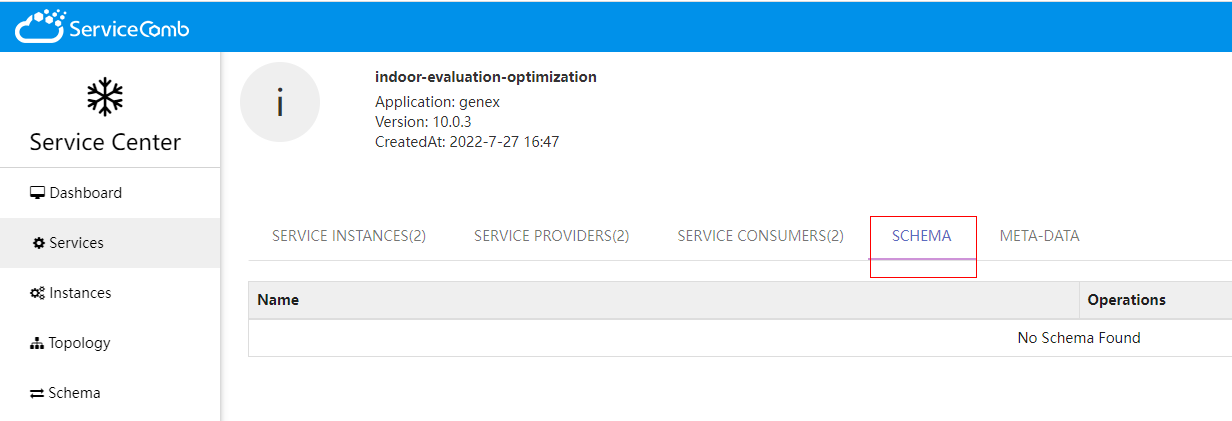Open Dashboard from the sidebar

pyautogui.click(x=110, y=193)
